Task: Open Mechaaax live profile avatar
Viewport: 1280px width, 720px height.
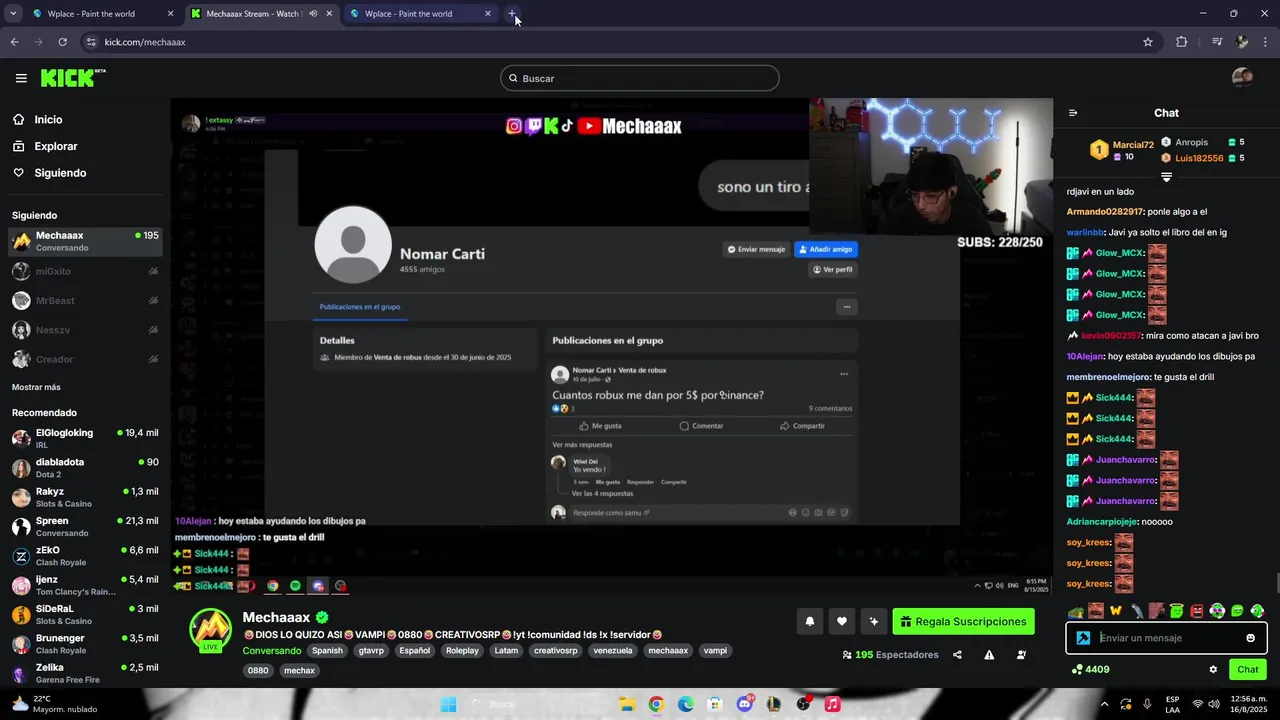Action: [x=211, y=630]
